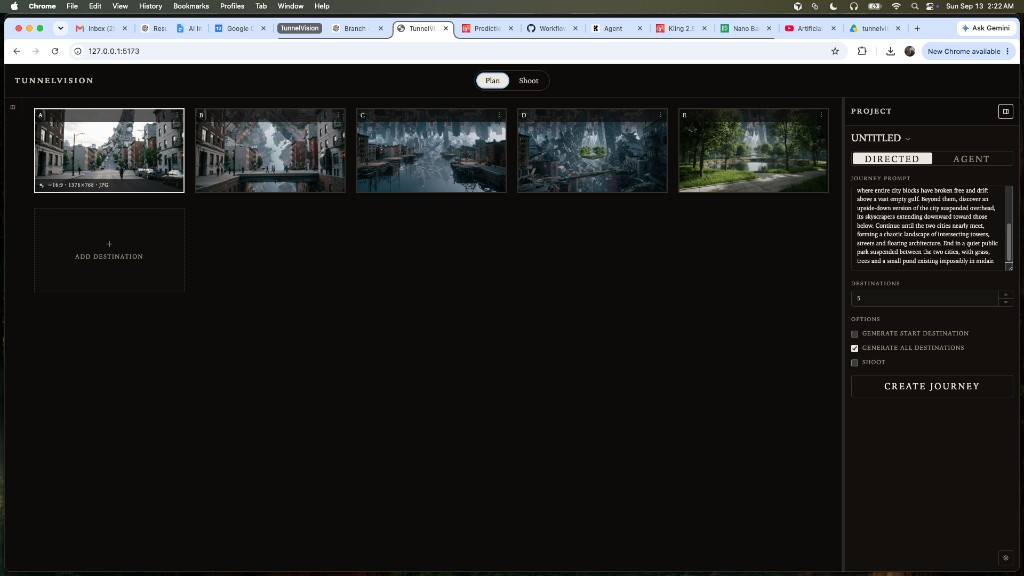Increase the destinations count

click(x=1006, y=295)
